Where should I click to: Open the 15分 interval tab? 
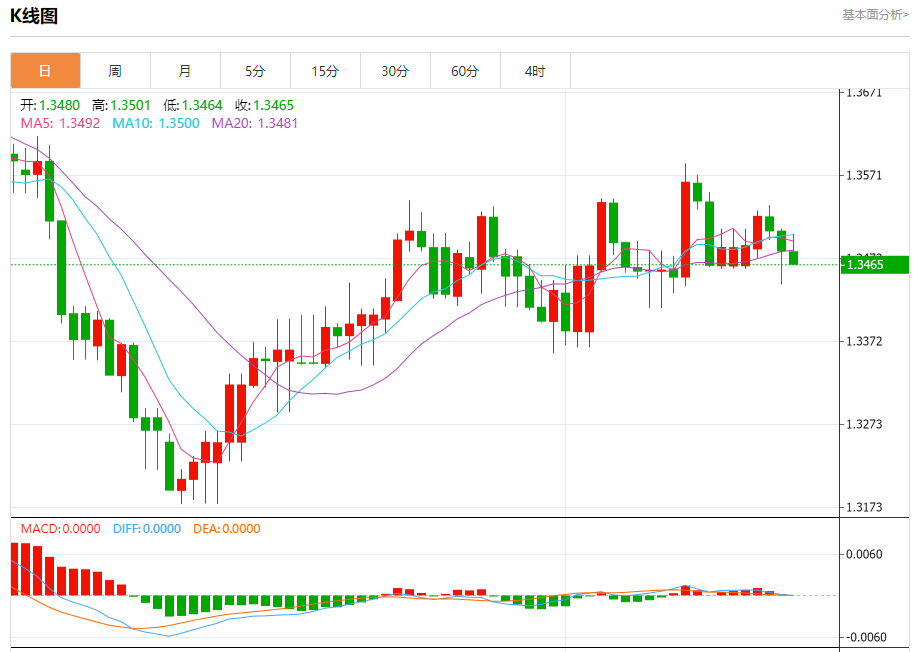click(x=326, y=71)
